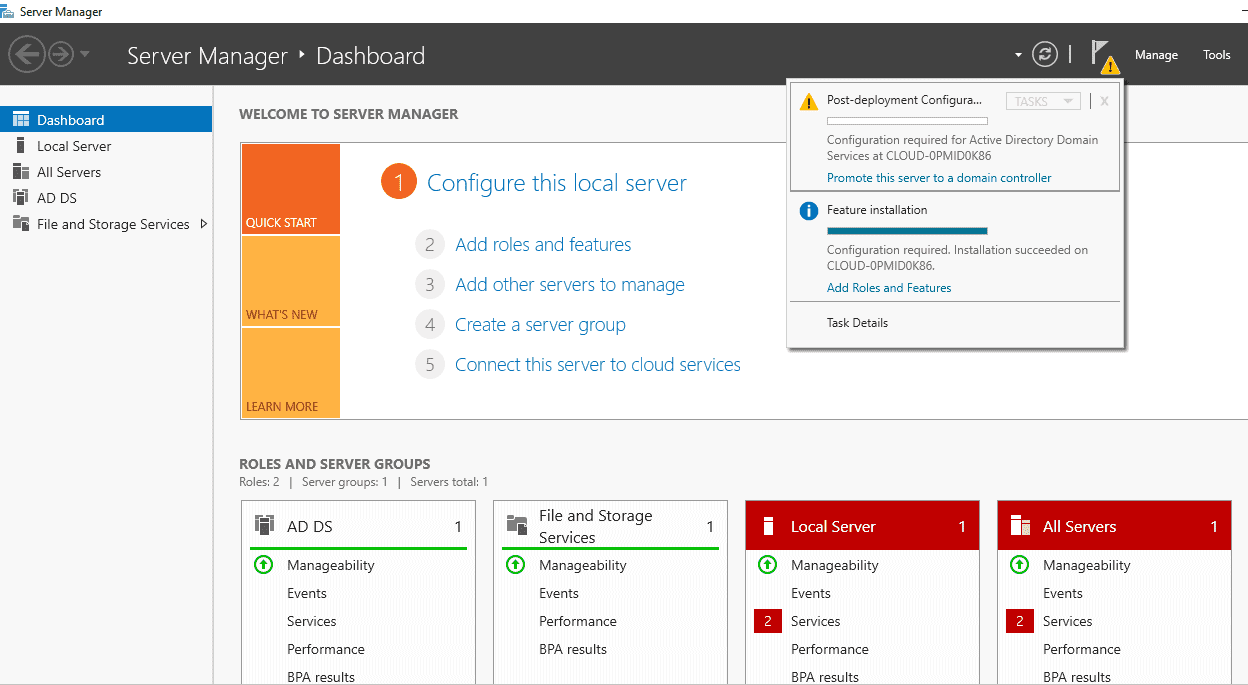
Task: Open Services in the Local Server tile
Action: pyautogui.click(x=816, y=621)
